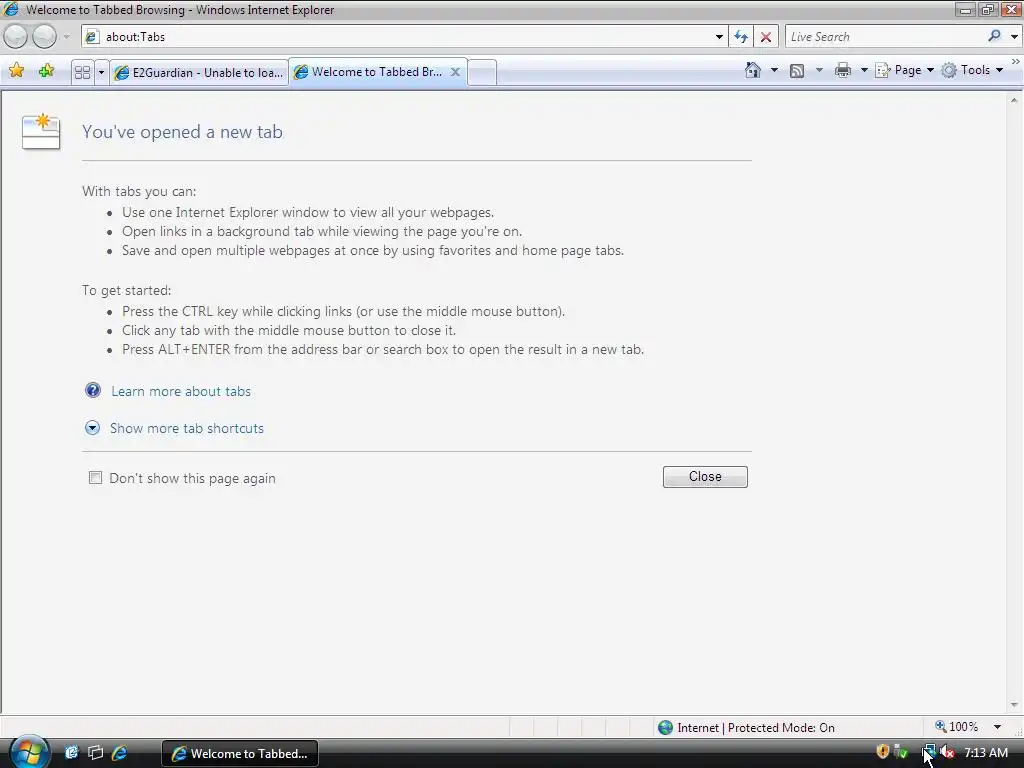Click the Refresh button
This screenshot has height=768, width=1024.
point(741,37)
